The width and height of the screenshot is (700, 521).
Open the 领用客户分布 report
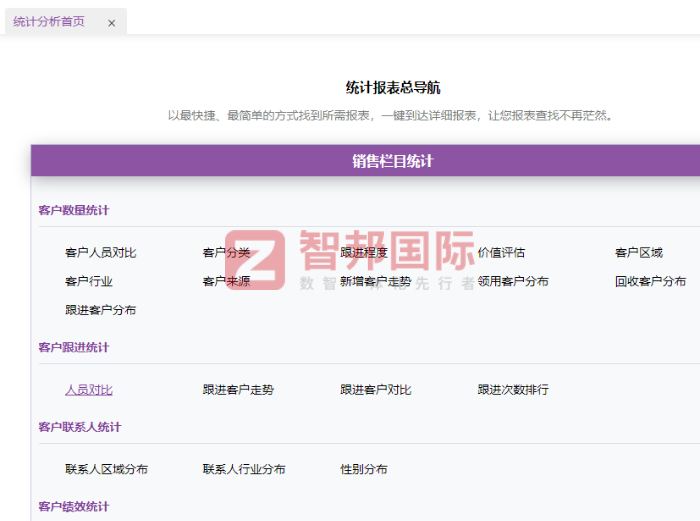click(513, 282)
